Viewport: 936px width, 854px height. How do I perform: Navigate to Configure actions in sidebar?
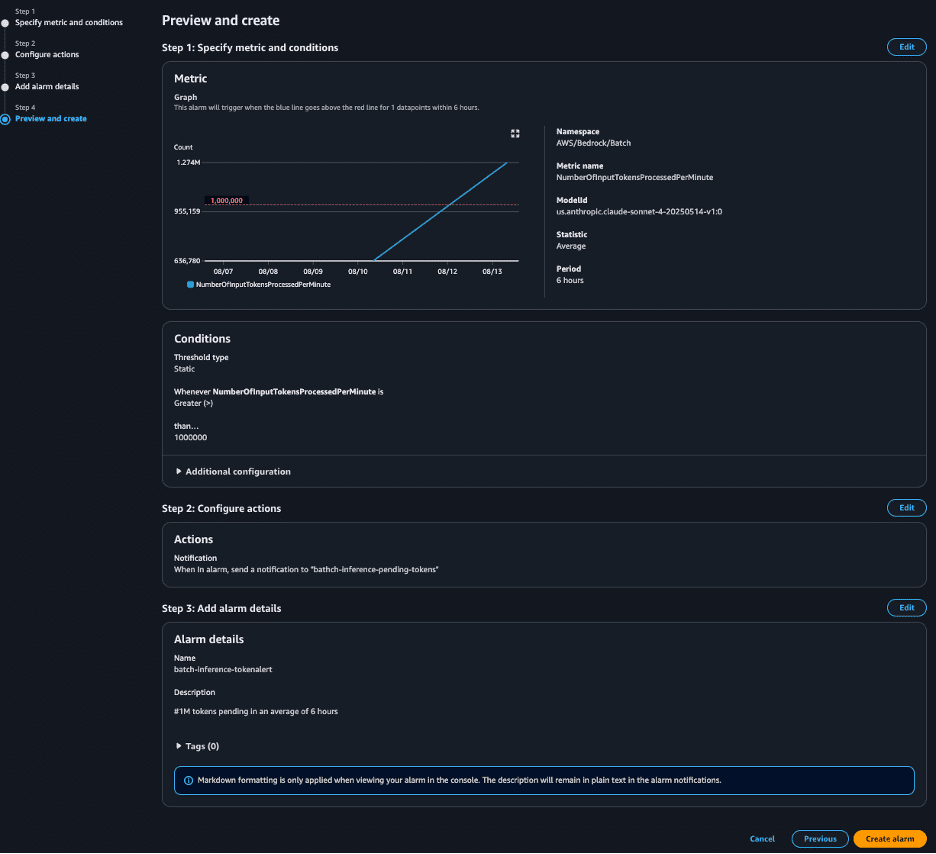(x=48, y=54)
